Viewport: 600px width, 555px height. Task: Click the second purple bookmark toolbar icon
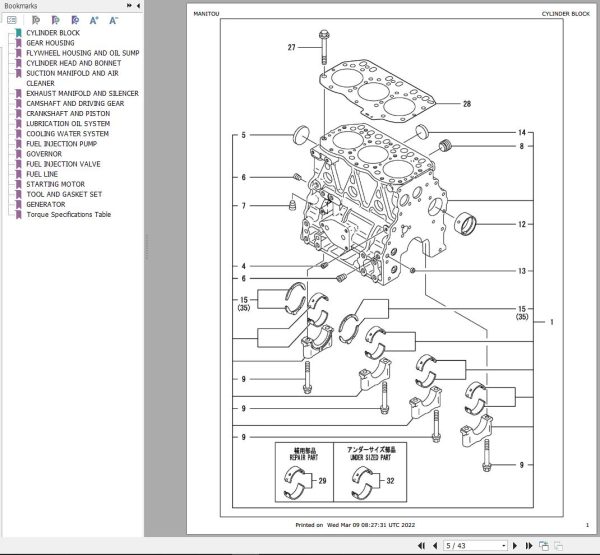(x=55, y=20)
